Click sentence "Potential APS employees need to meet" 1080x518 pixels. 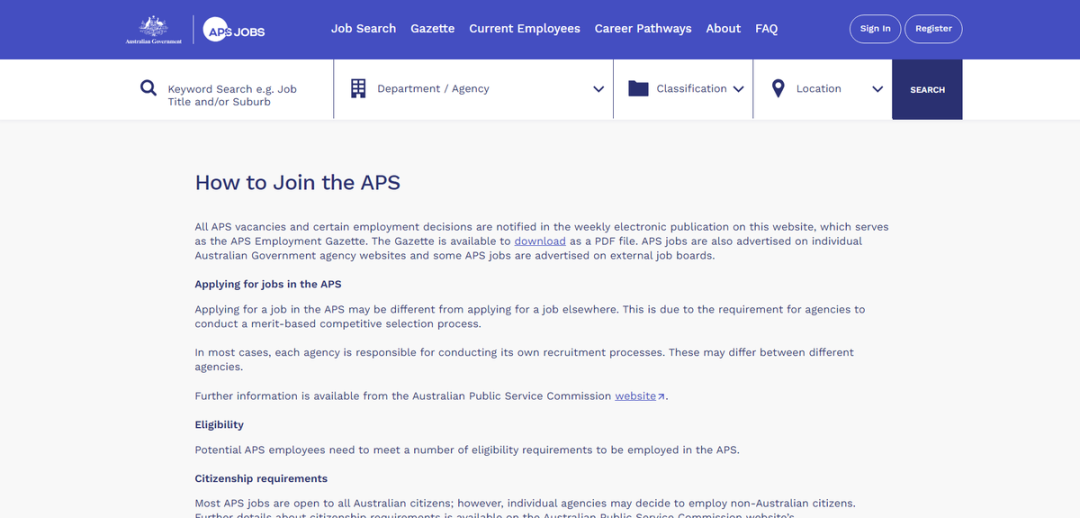point(467,450)
